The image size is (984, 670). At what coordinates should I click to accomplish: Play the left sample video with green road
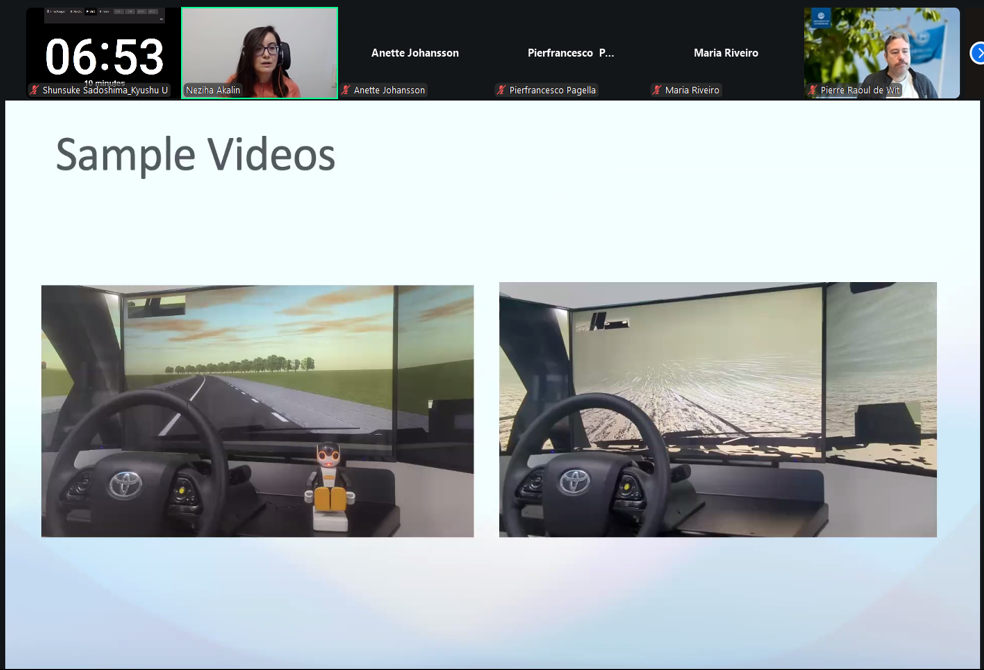click(257, 411)
